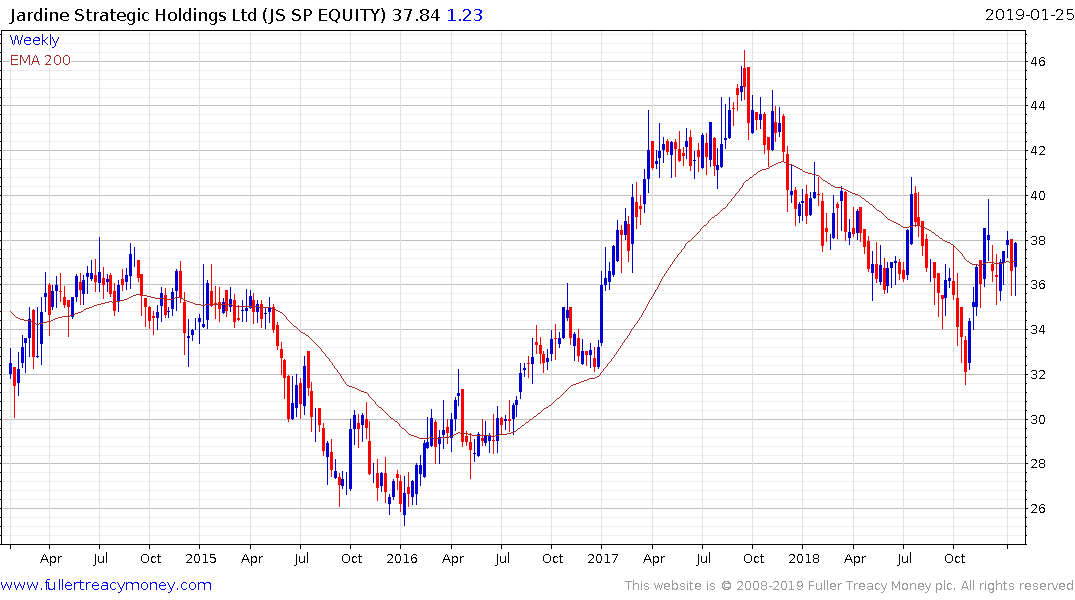
Task: Click the 2015 label on time axis
Action: (201, 558)
